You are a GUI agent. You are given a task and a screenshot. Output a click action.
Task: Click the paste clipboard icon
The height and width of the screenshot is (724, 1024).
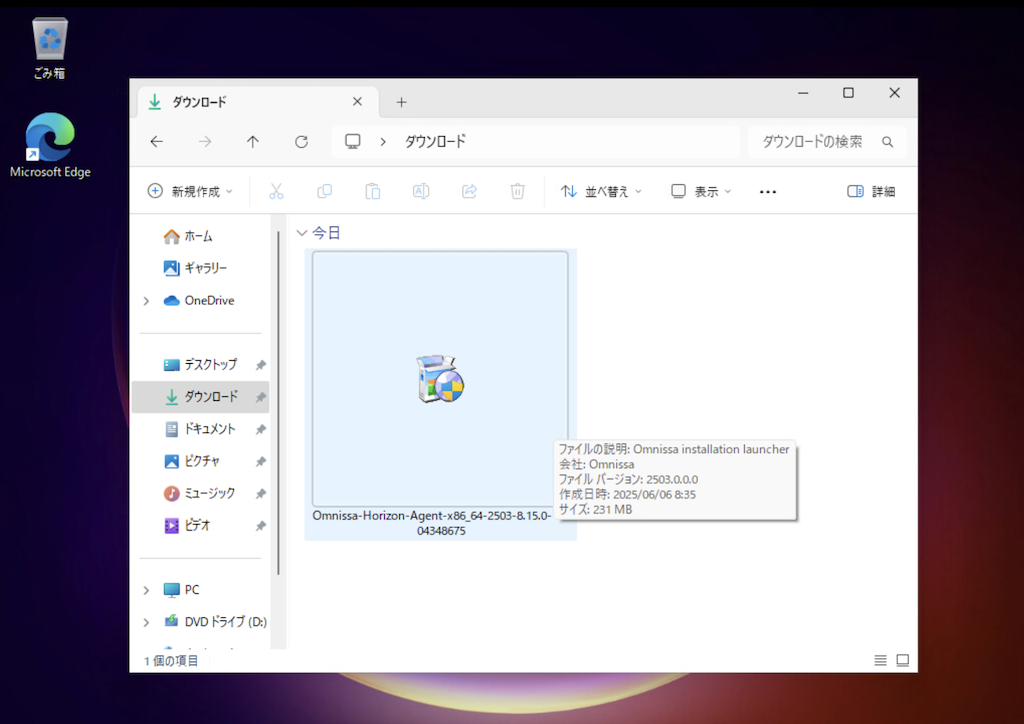pos(372,191)
